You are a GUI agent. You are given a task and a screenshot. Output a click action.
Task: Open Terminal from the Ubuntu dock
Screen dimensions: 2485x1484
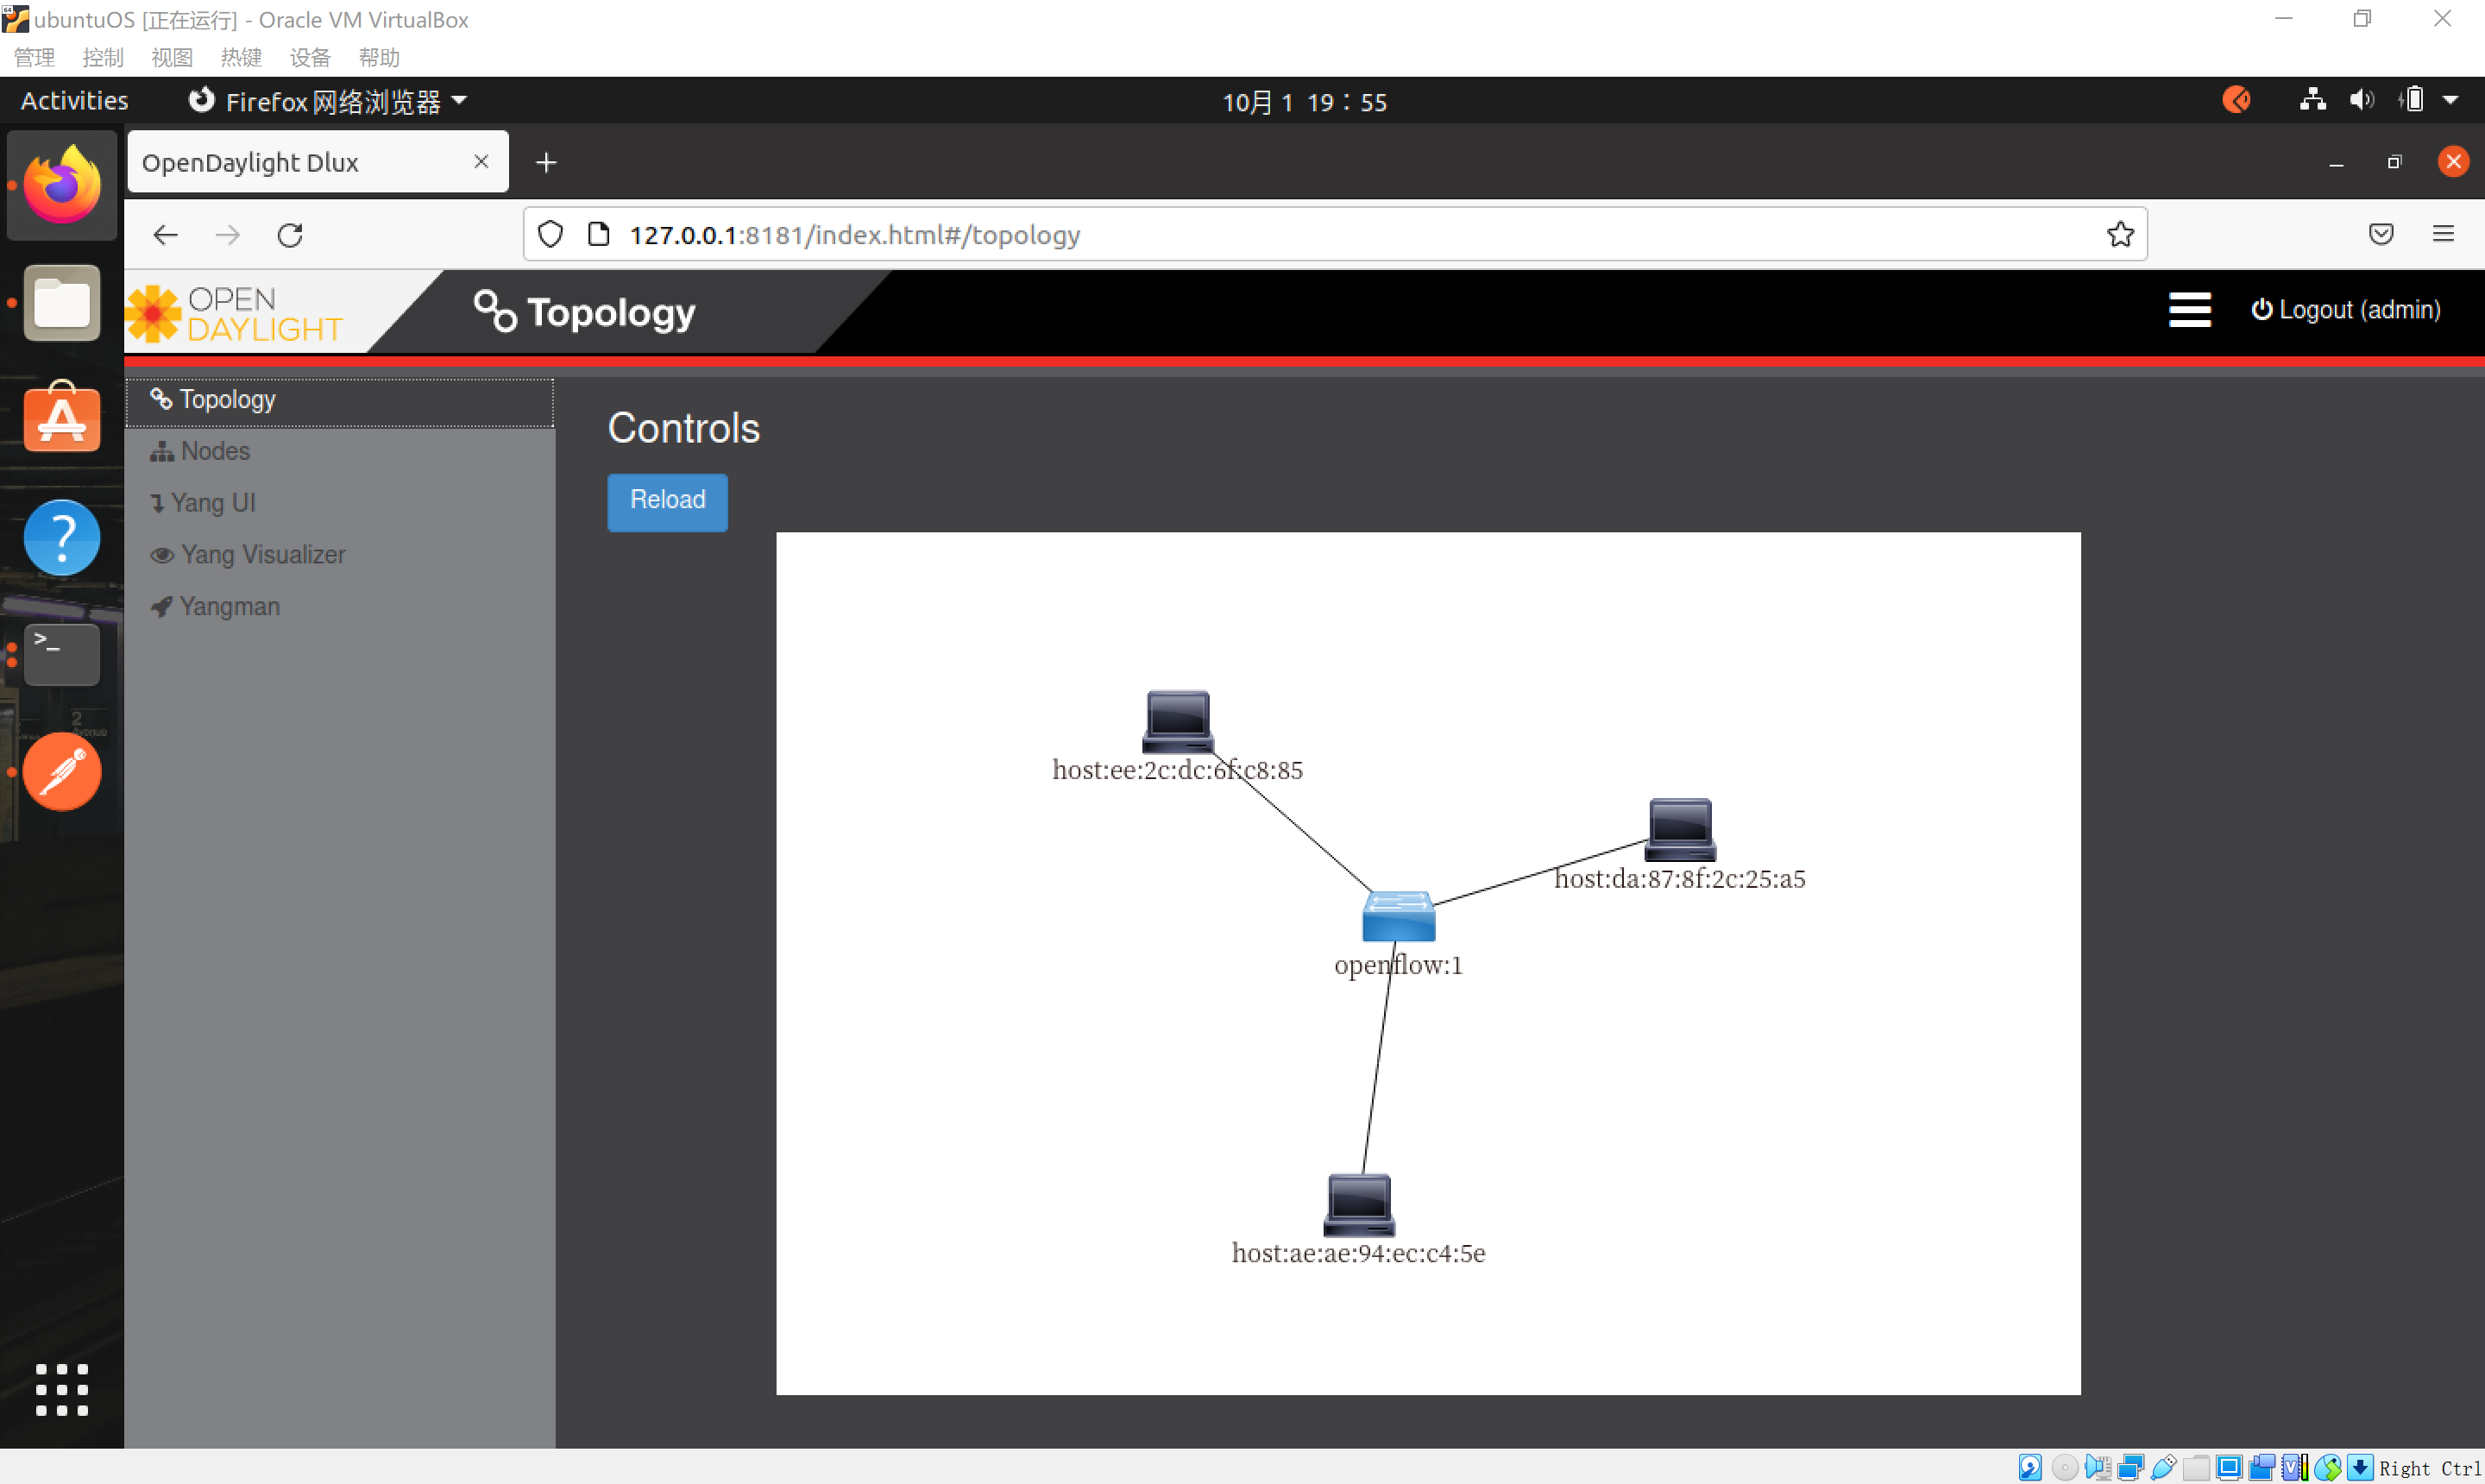pos(62,654)
